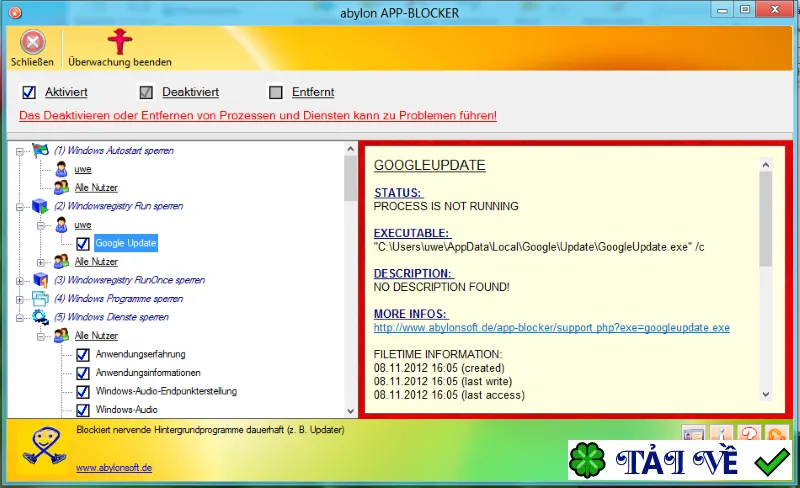
Task: Click the Anwendungserfahrung service name
Action: click(x=140, y=354)
